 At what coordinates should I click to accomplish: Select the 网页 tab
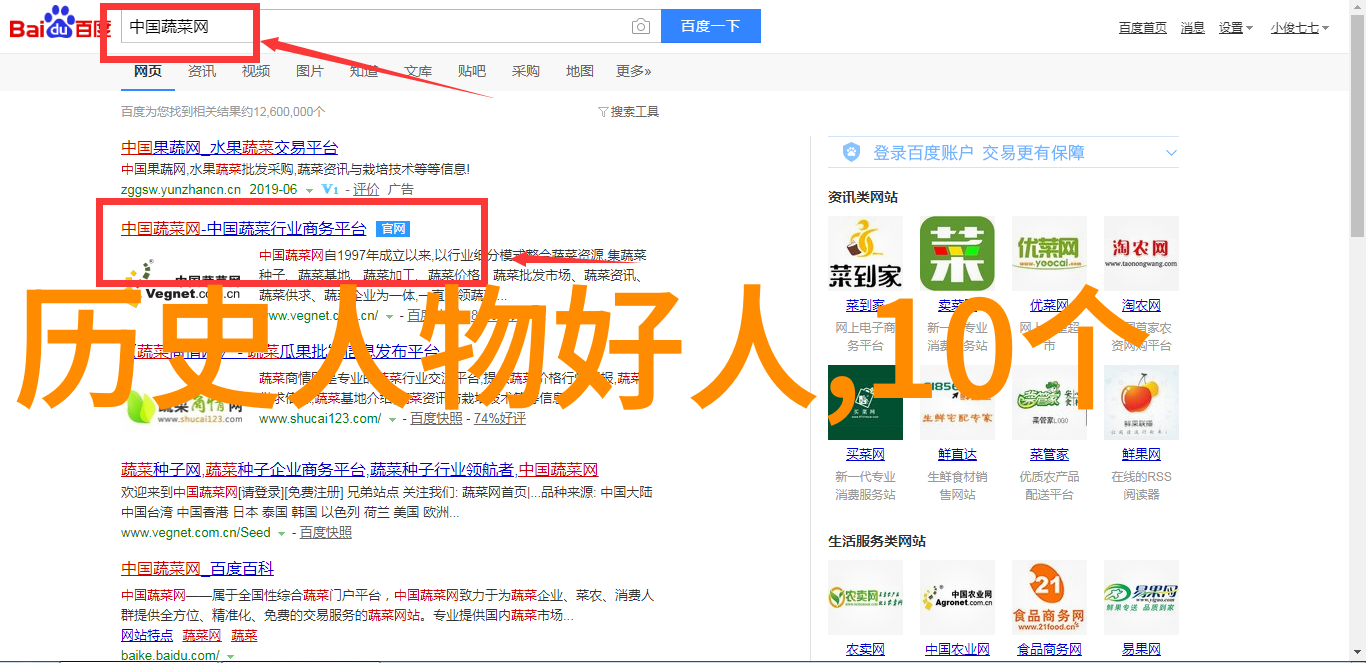[148, 71]
